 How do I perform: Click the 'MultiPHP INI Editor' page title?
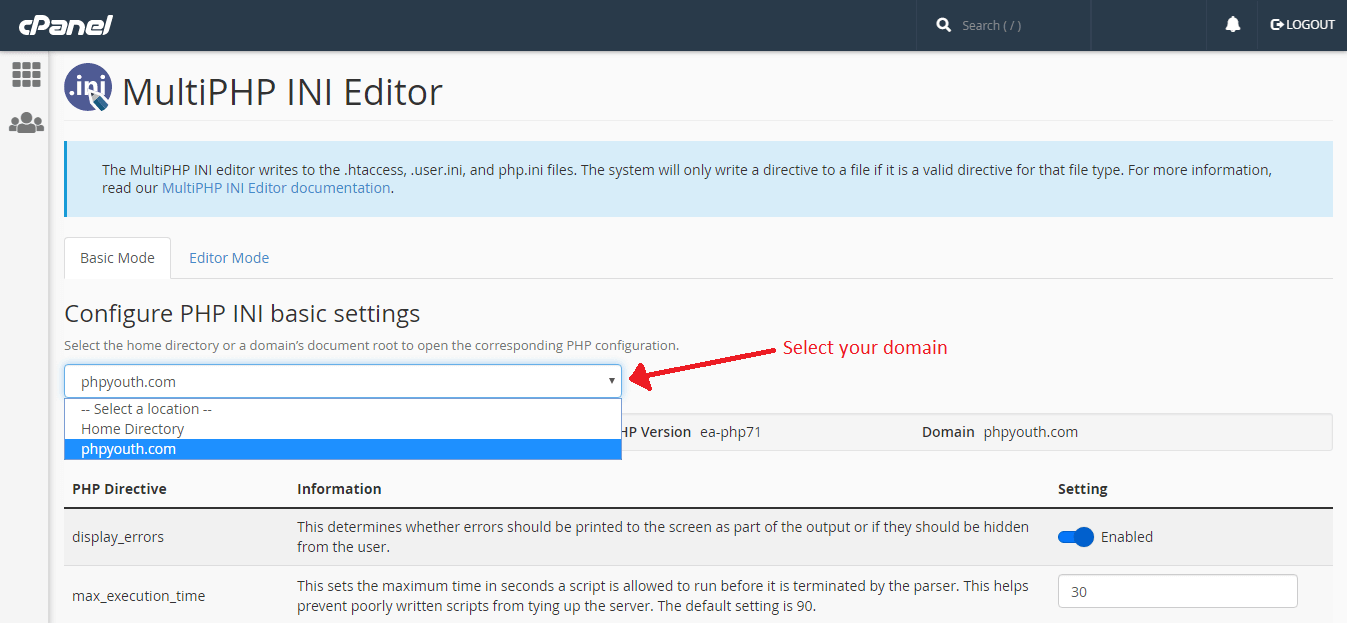[282, 92]
